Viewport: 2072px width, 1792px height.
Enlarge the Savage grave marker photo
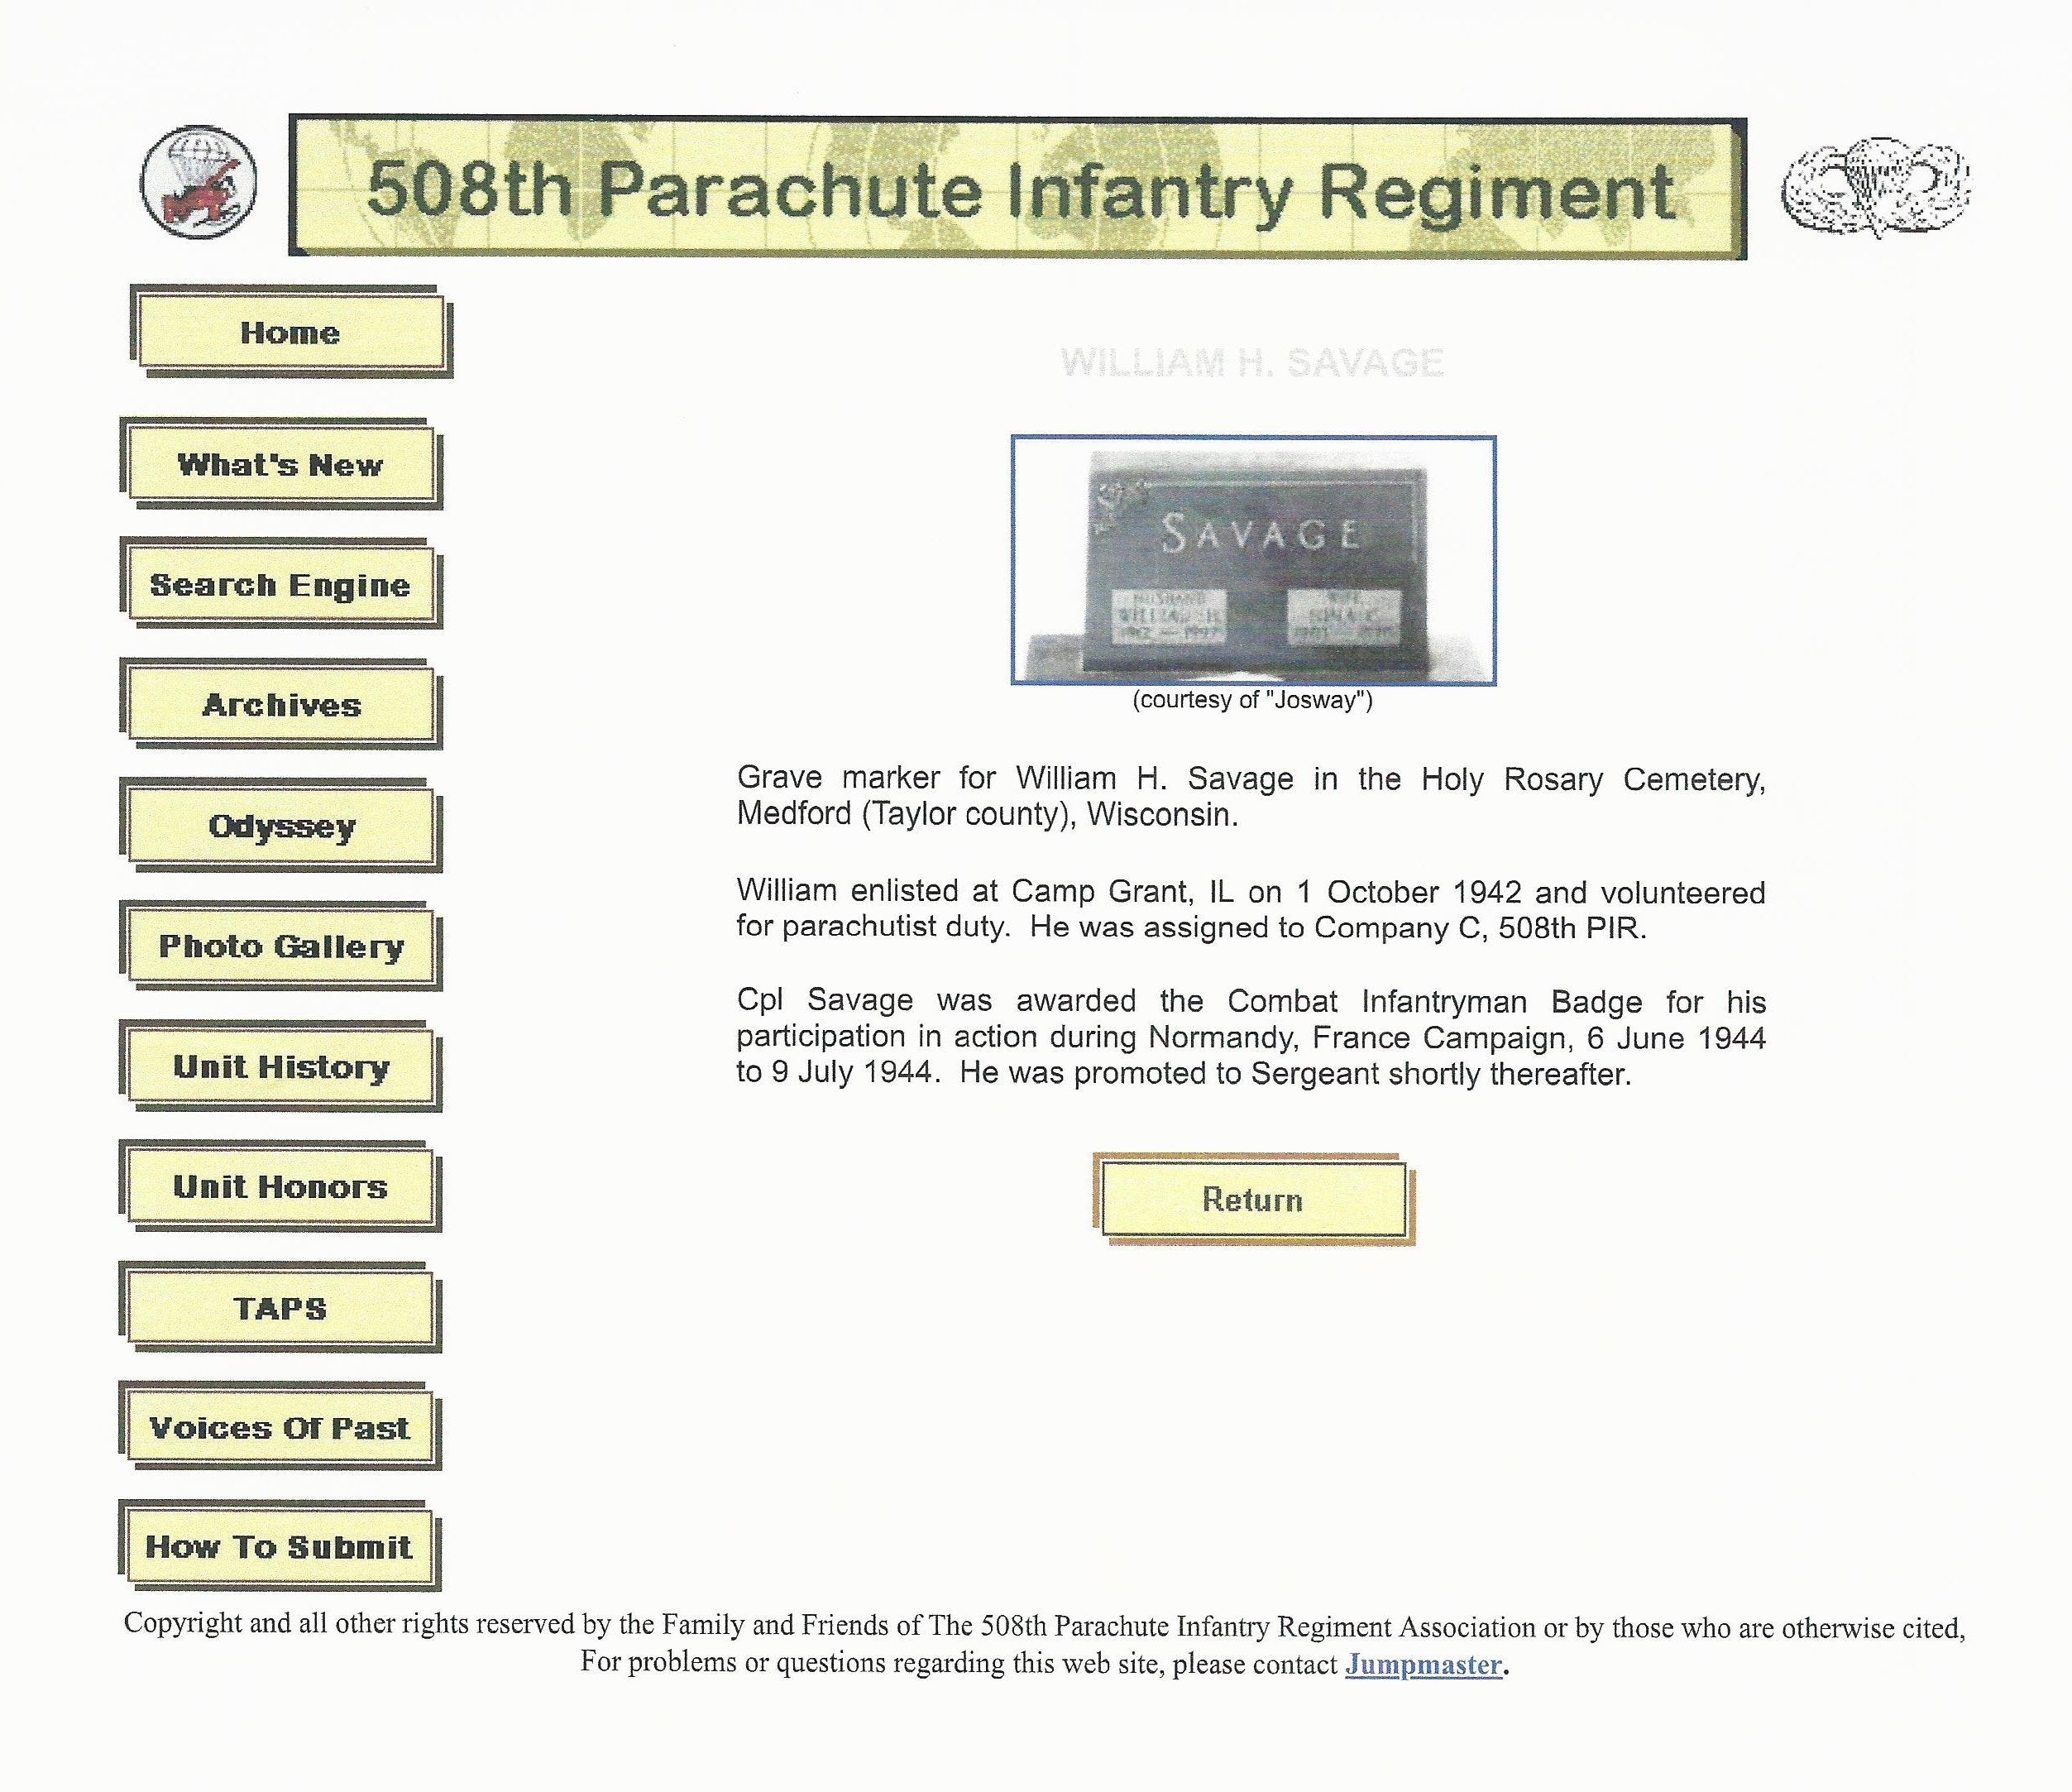tap(1253, 560)
